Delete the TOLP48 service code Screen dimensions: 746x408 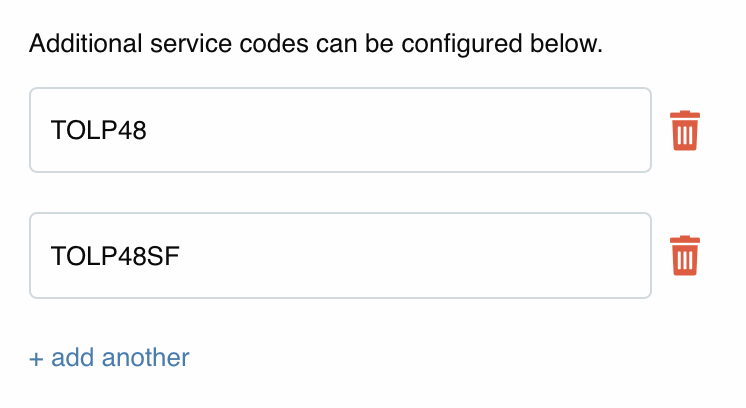[x=685, y=131]
